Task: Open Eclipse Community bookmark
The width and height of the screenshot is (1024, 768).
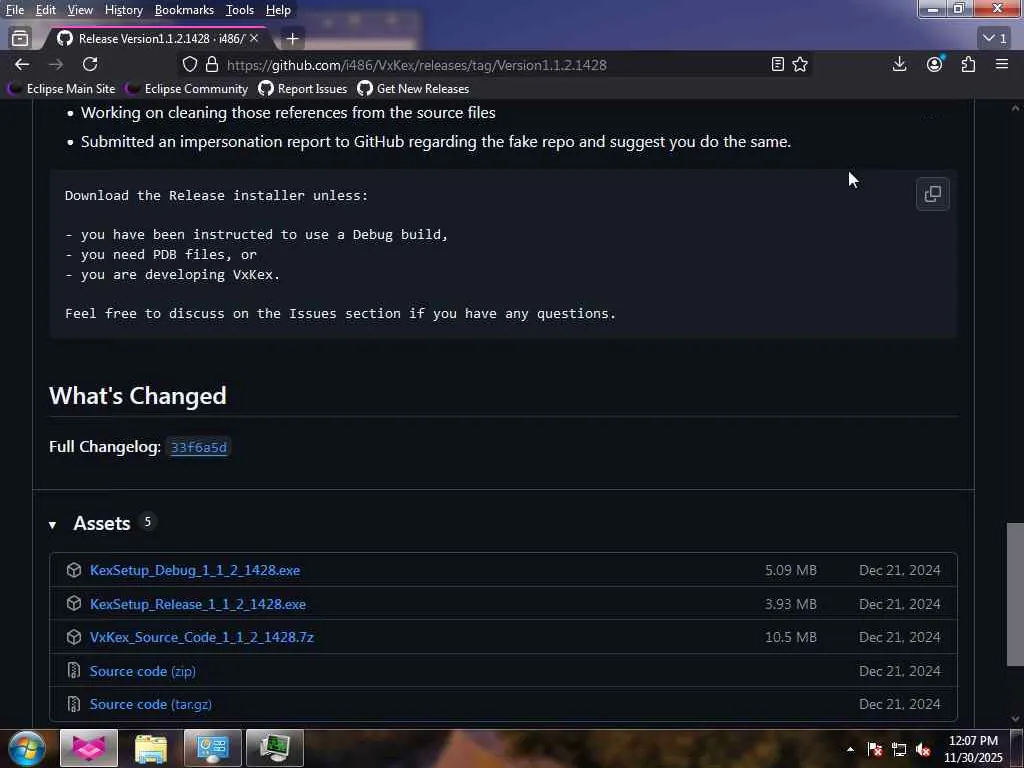Action: pyautogui.click(x=187, y=89)
